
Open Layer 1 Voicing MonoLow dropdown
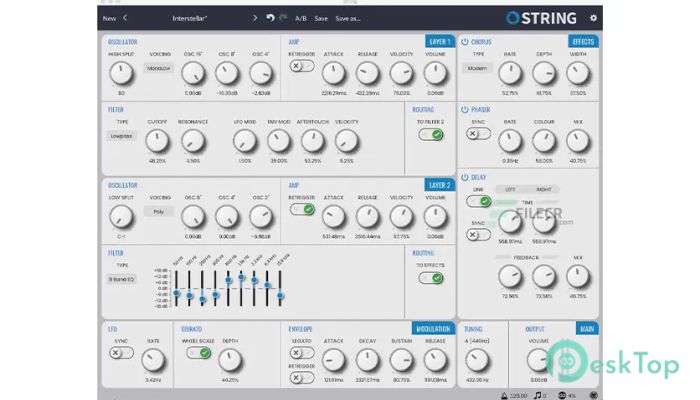coord(159,68)
